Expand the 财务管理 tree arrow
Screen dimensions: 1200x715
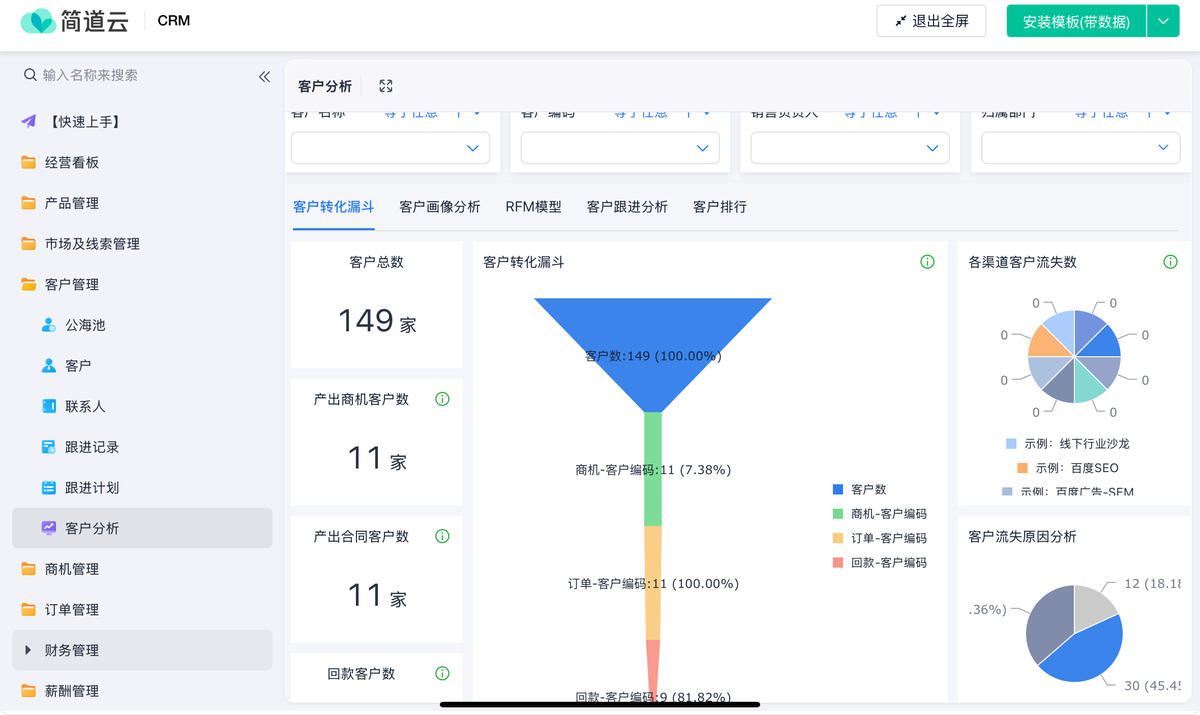click(28, 650)
